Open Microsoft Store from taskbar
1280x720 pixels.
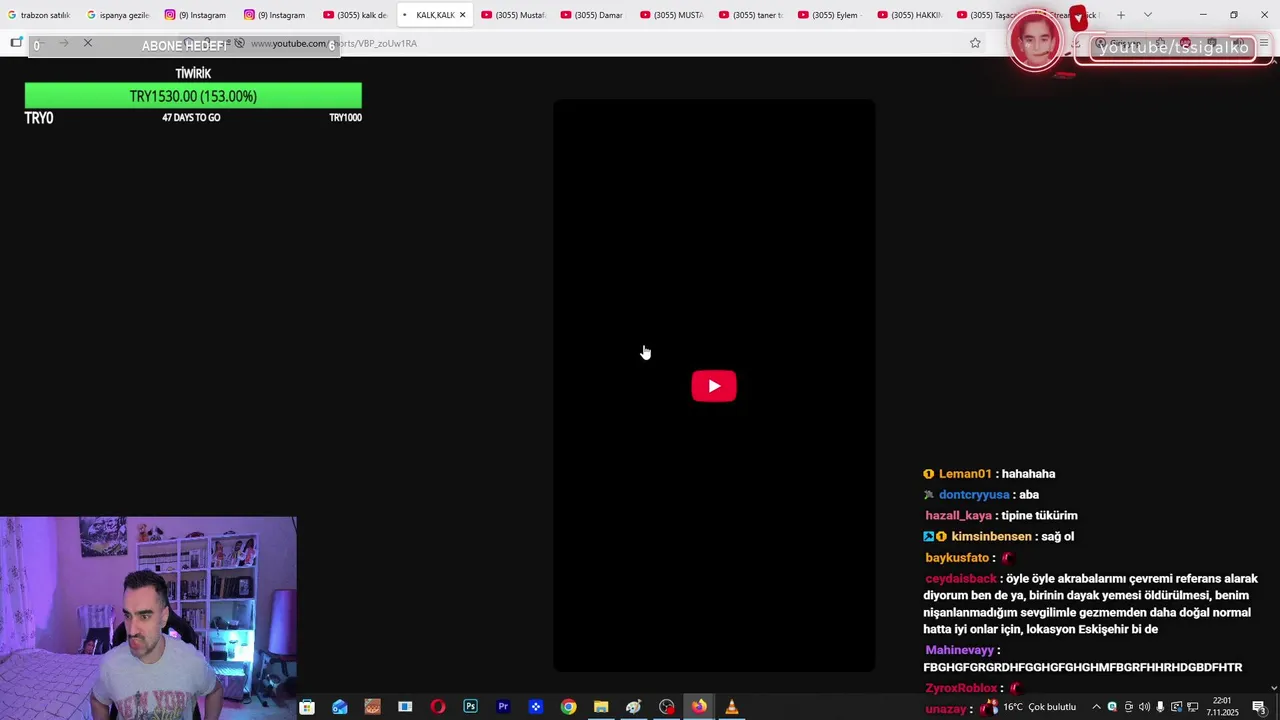[307, 707]
